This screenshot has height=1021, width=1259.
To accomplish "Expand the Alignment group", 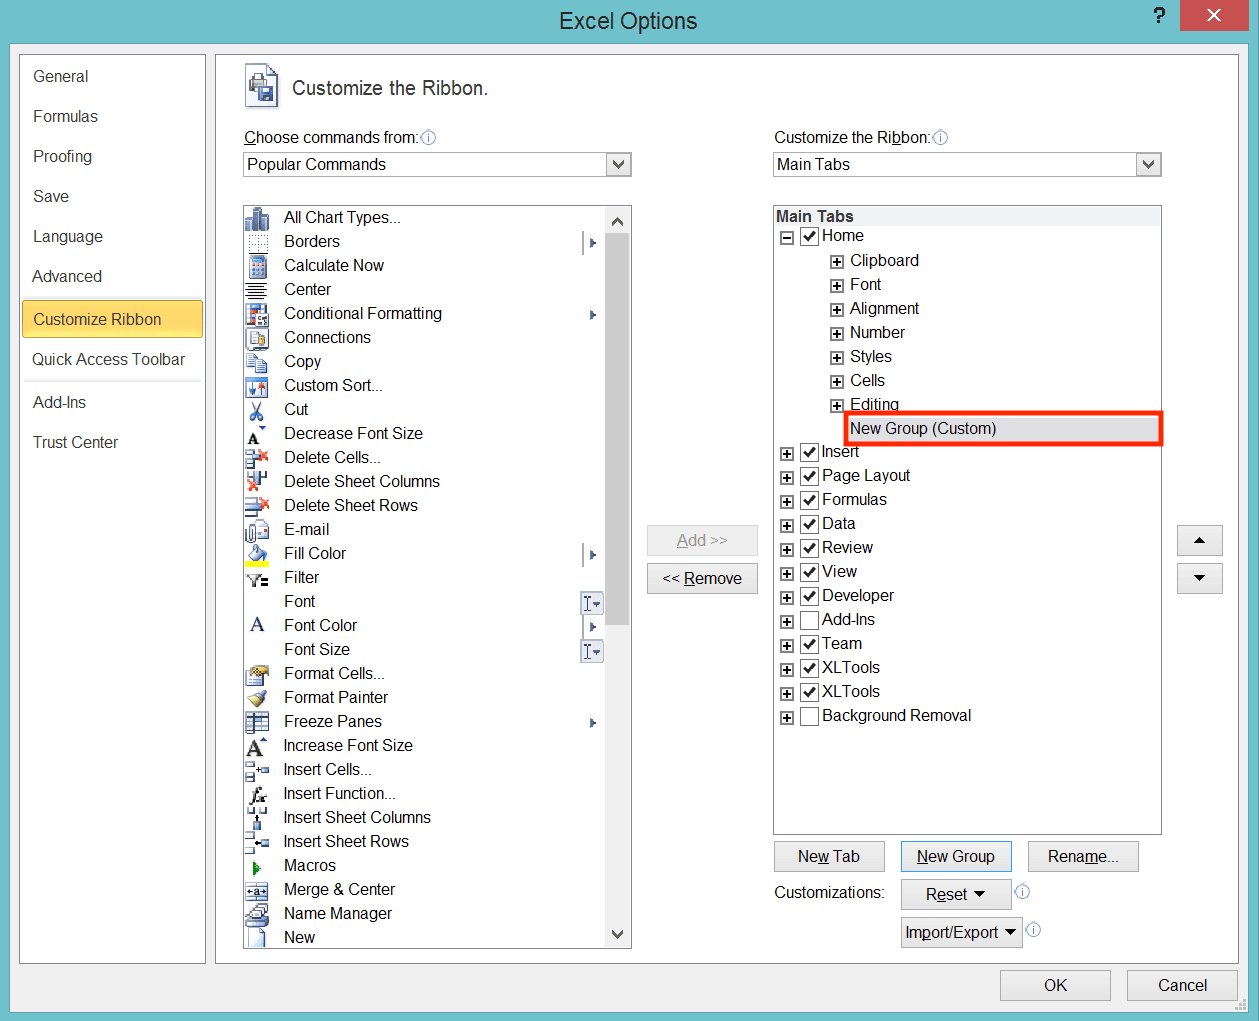I will coord(837,310).
